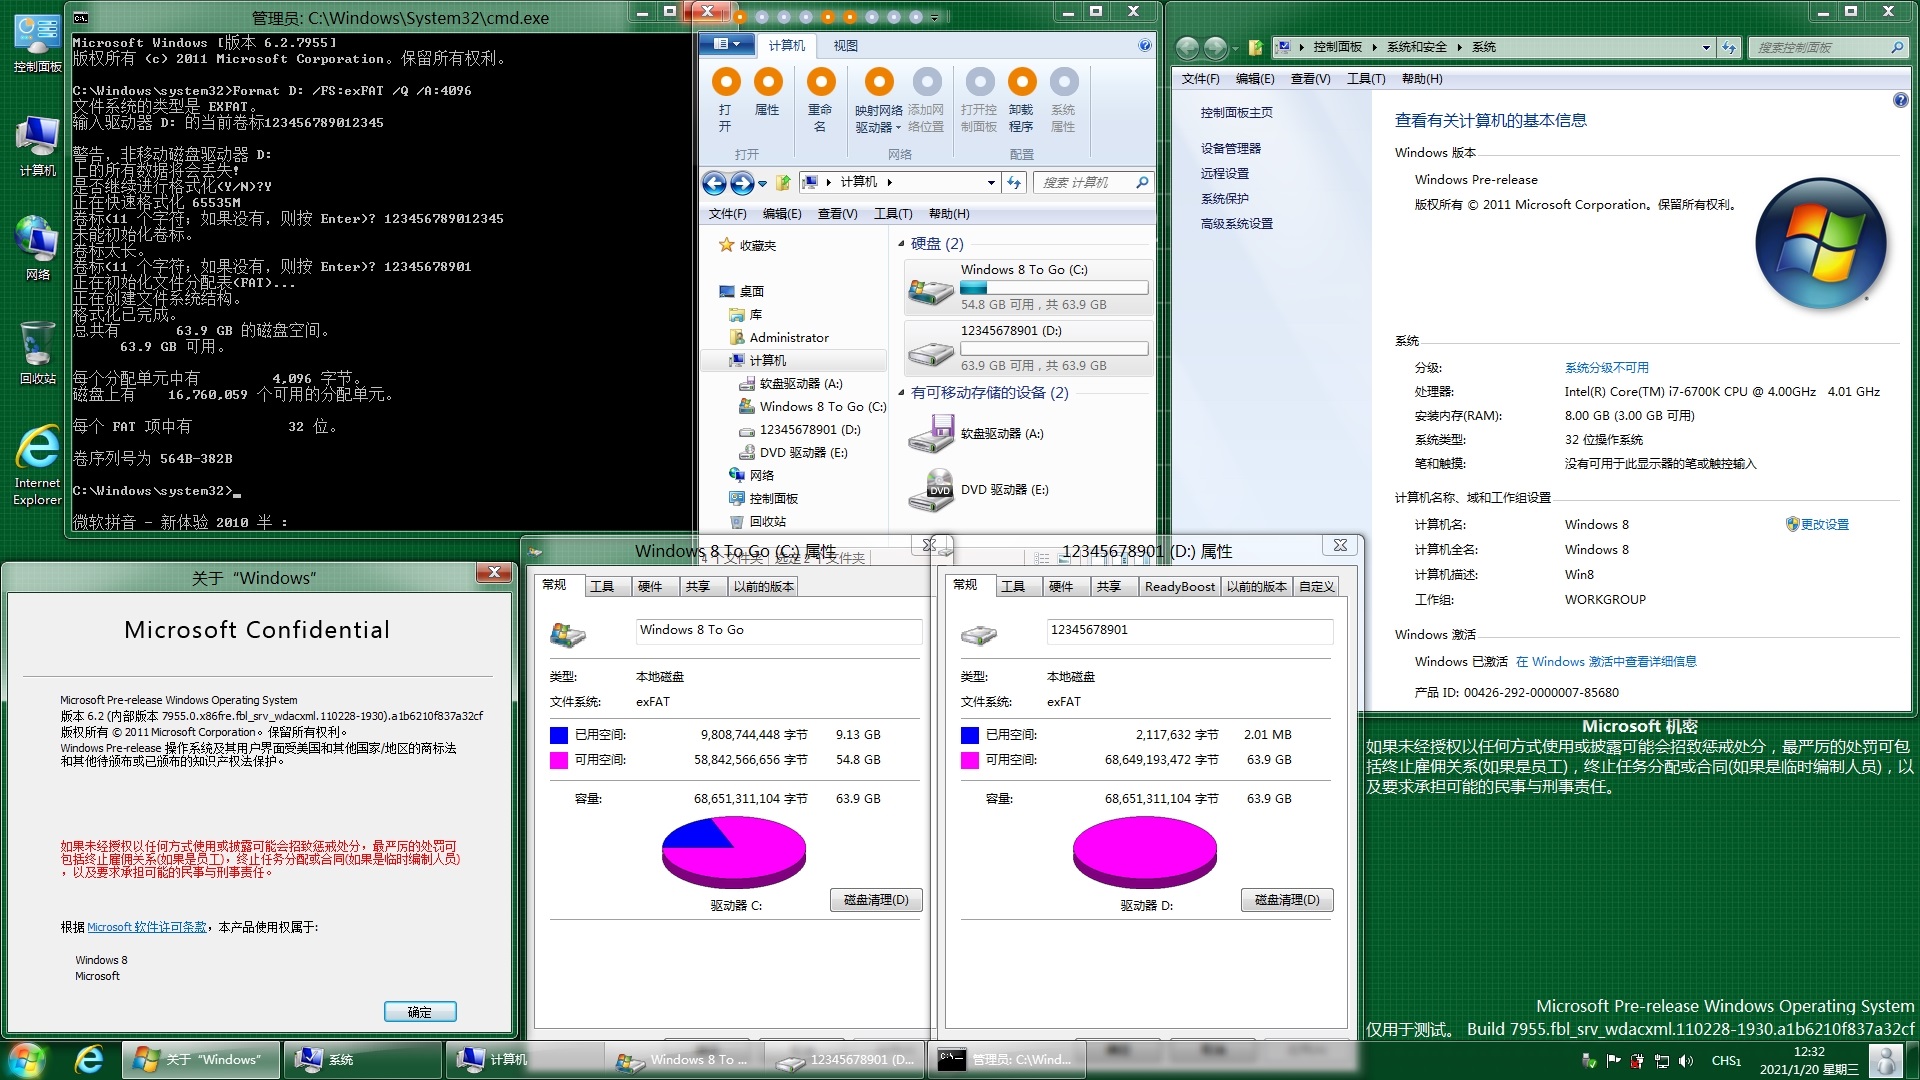
Task: Click 磁盘清理(D) in D: properties
Action: 1287,900
